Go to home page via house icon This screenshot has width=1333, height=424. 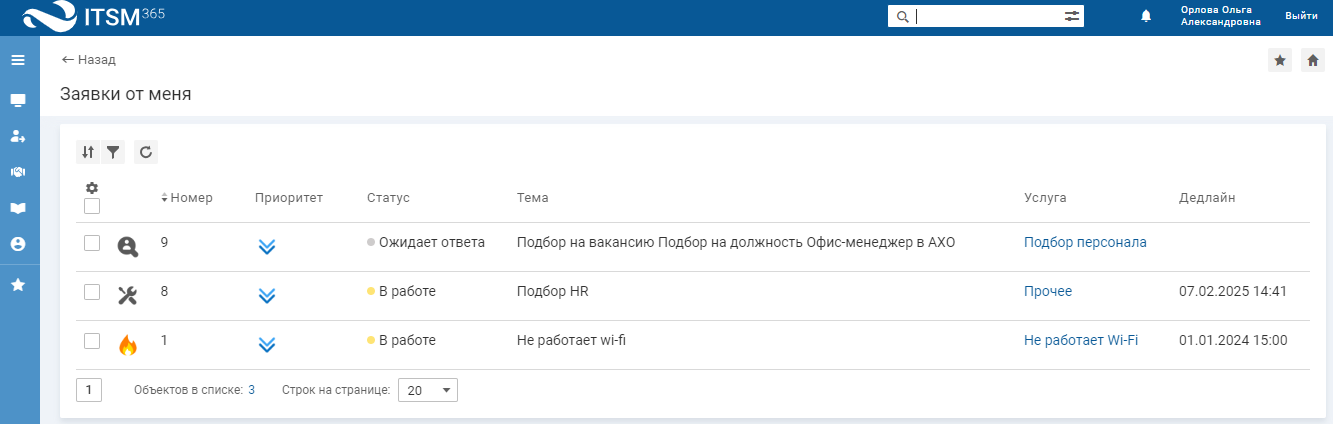coord(1313,60)
